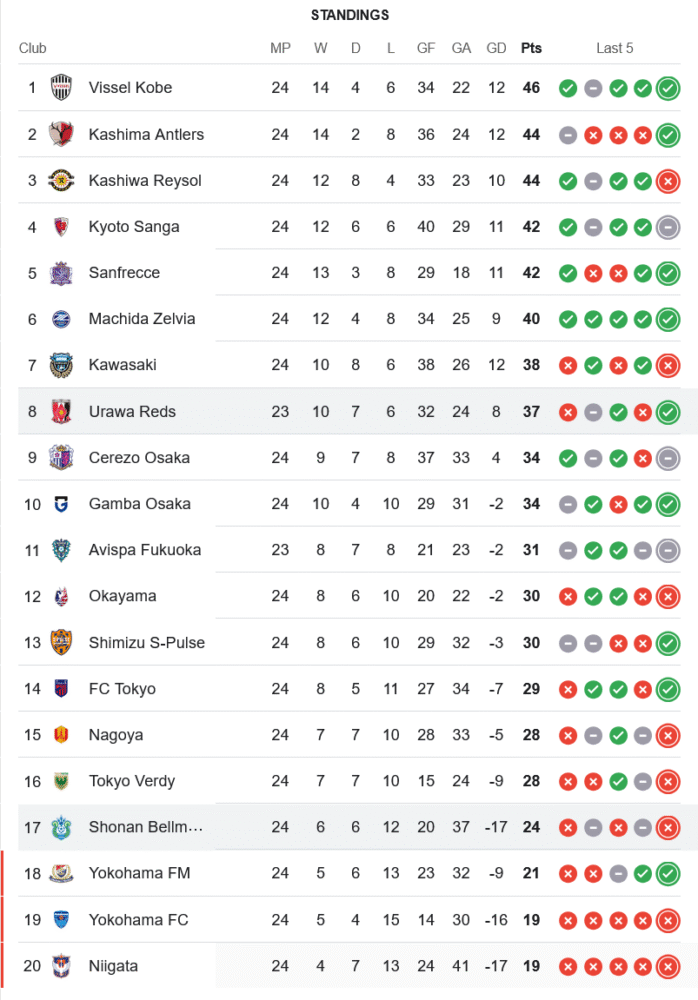Image resolution: width=698 pixels, height=1000 pixels.
Task: Open the Cerezo Osaka team link
Action: coord(139,458)
